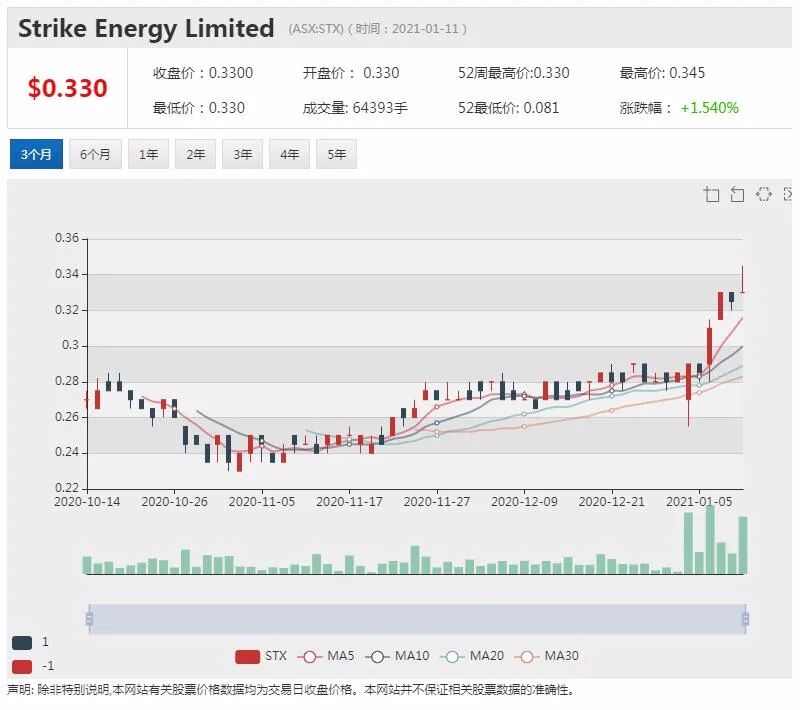Select the polygon brush selection icon
This screenshot has width=800, height=710.
(x=764, y=194)
